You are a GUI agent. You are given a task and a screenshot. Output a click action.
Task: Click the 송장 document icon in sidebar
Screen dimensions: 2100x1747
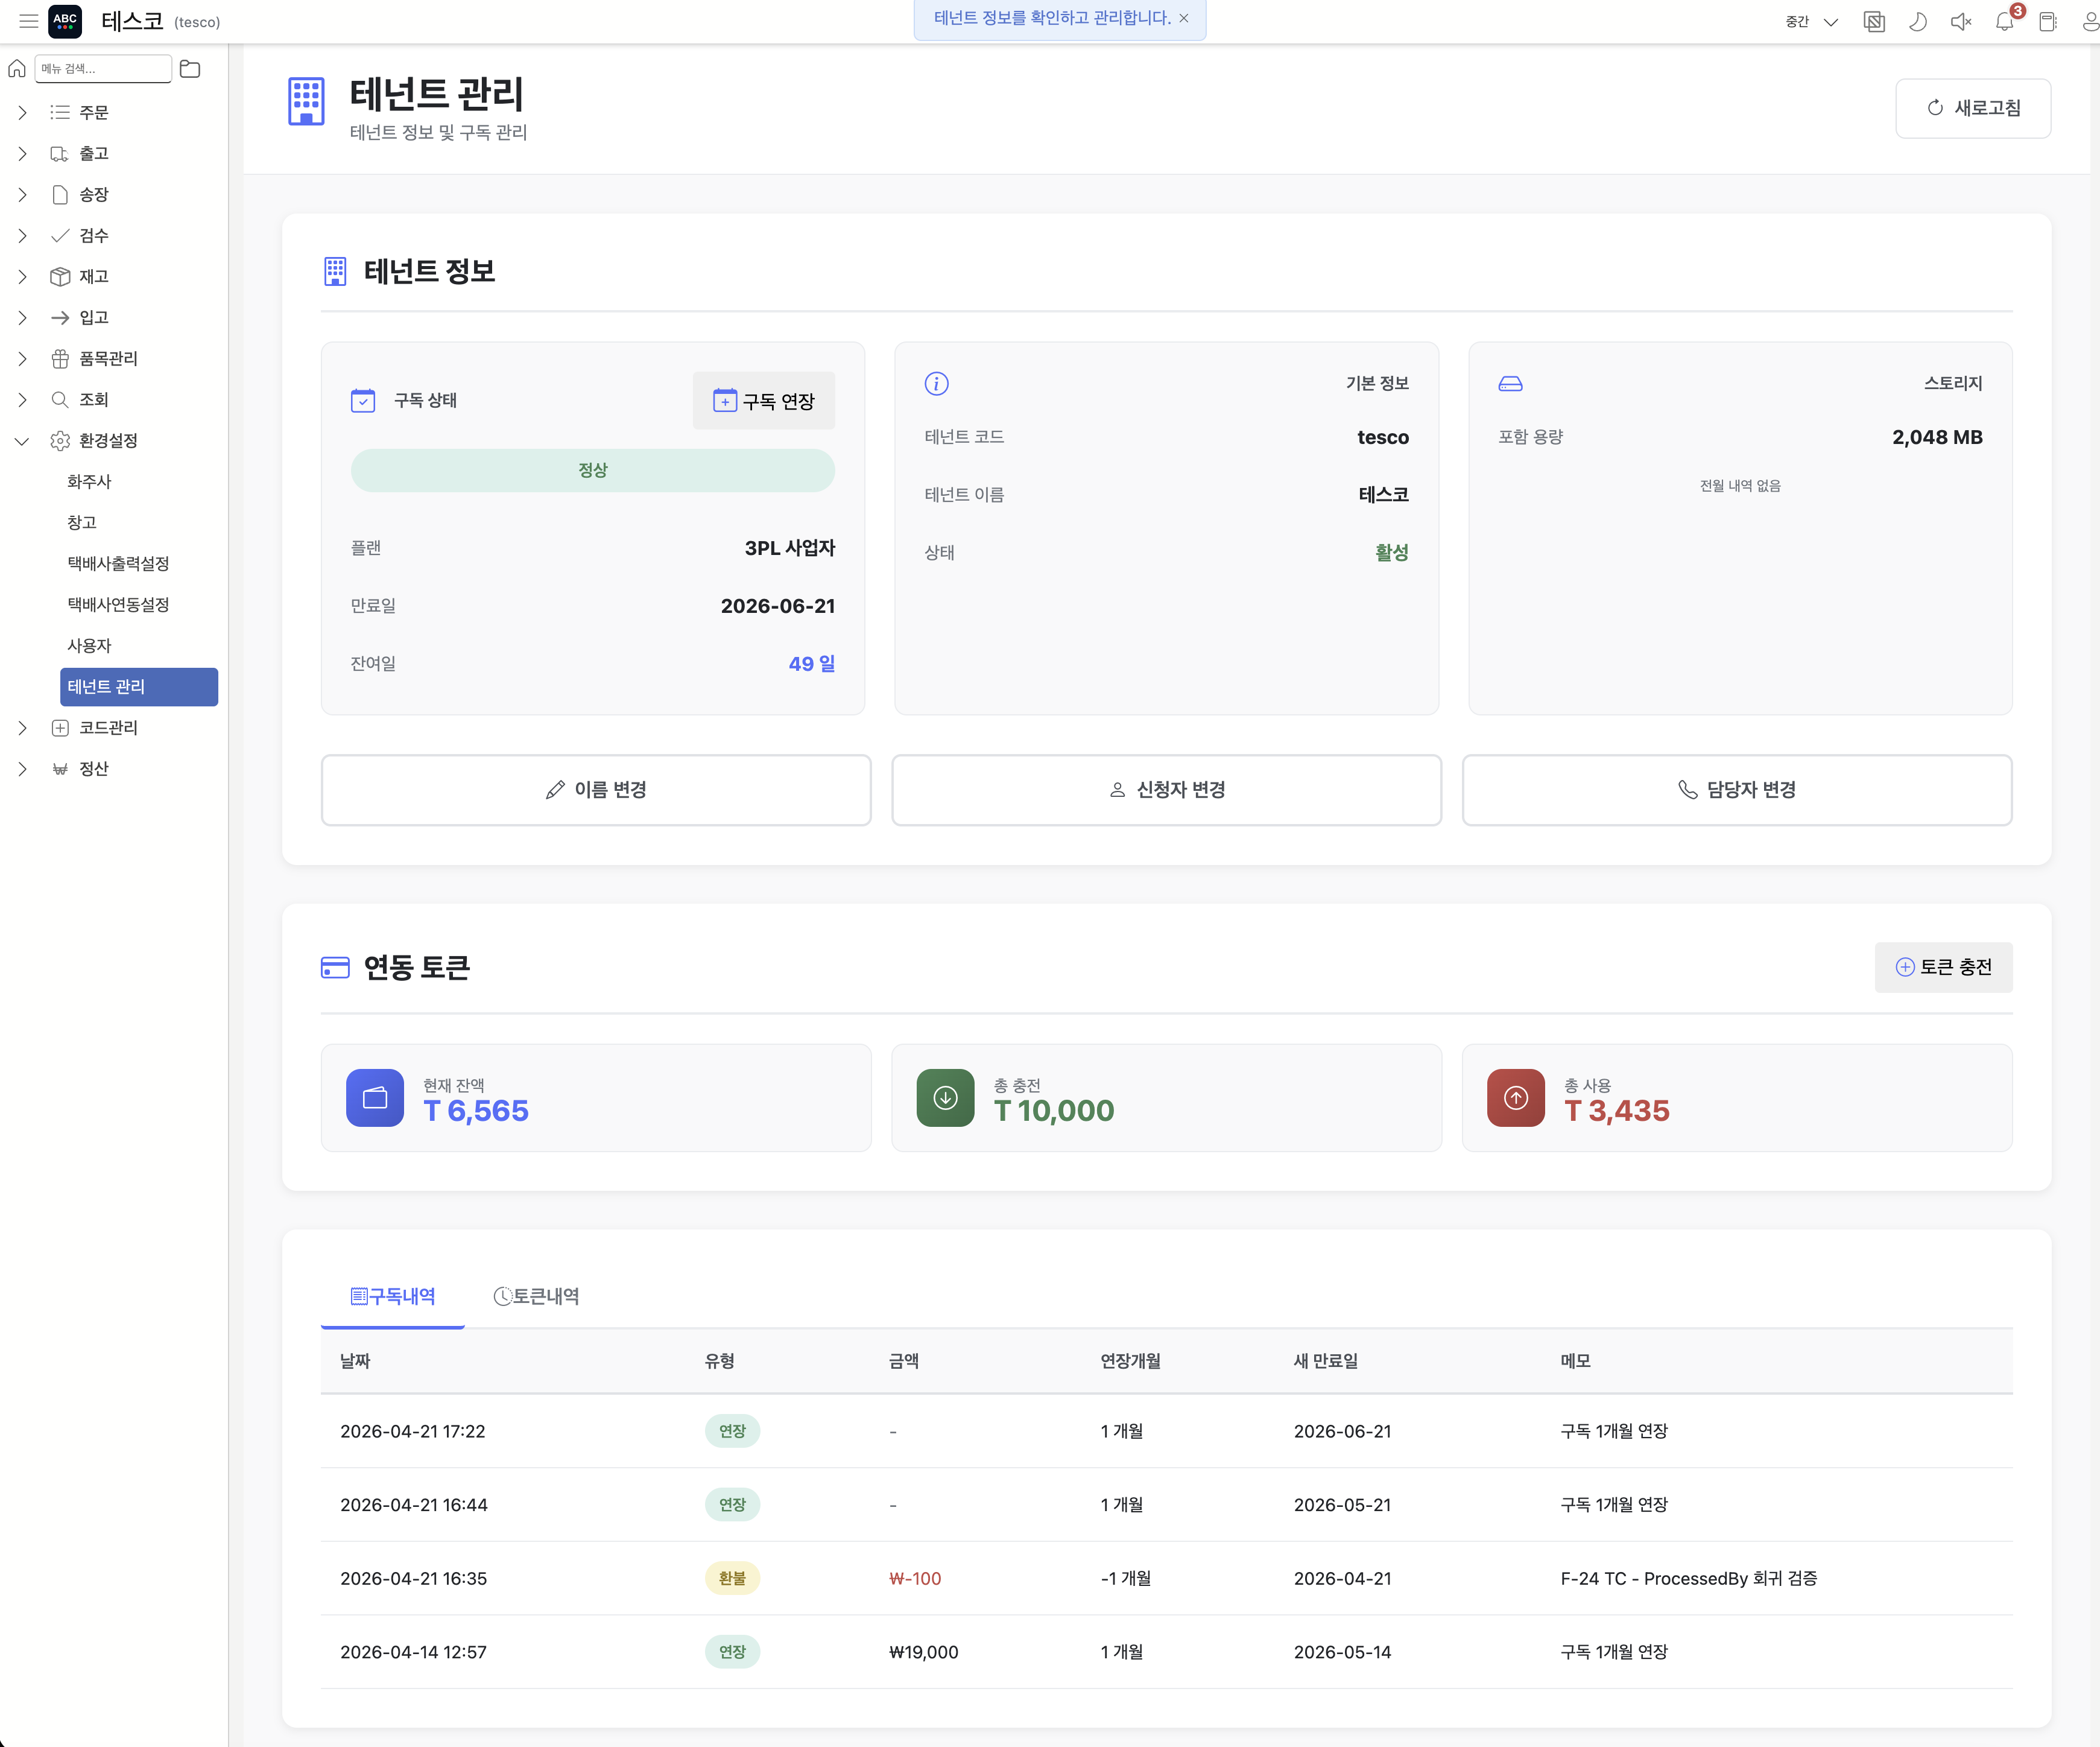point(60,195)
